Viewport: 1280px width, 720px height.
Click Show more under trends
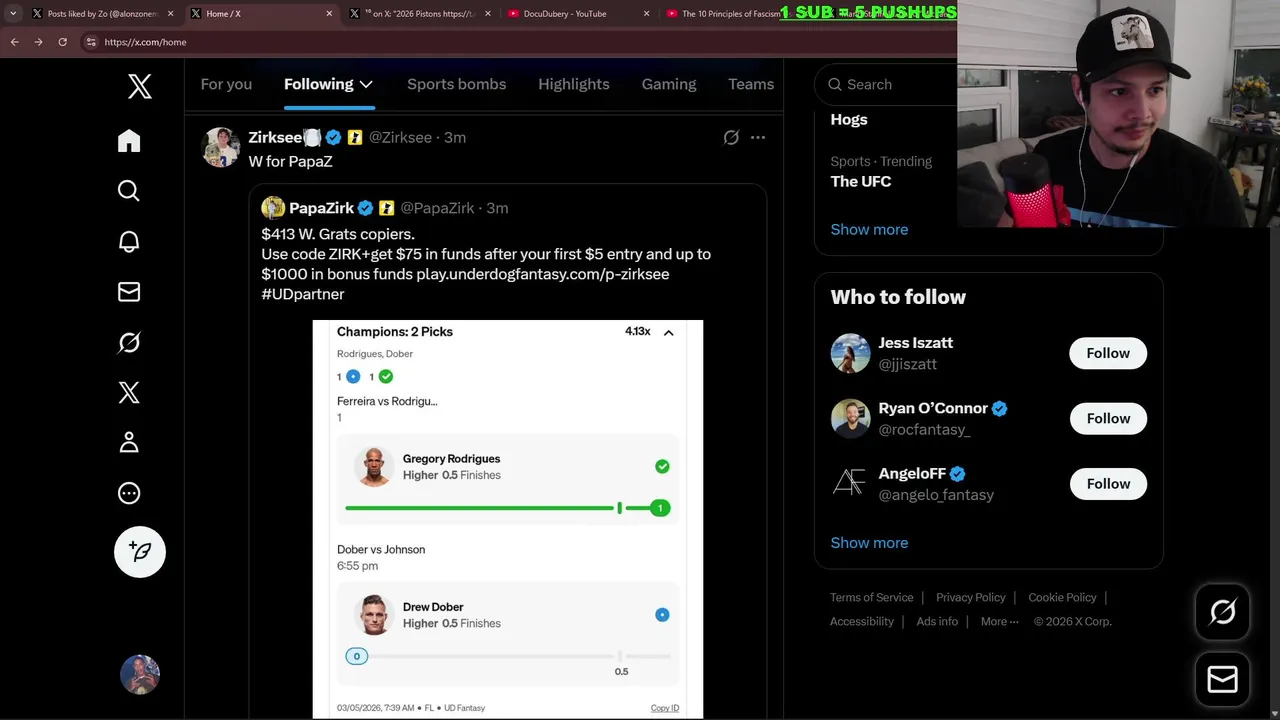869,229
